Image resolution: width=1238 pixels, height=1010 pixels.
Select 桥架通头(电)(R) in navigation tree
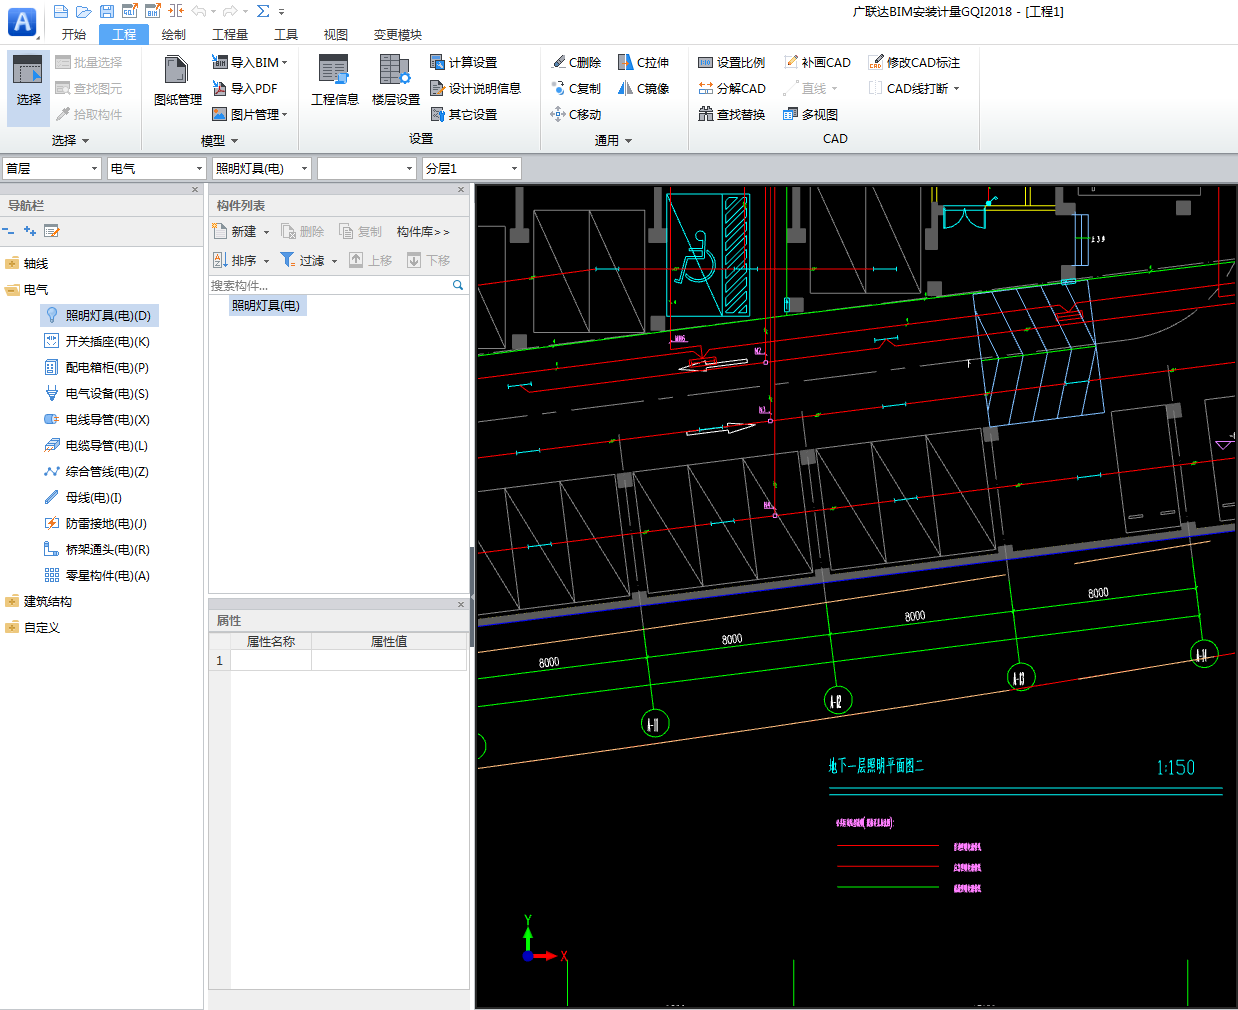click(97, 549)
